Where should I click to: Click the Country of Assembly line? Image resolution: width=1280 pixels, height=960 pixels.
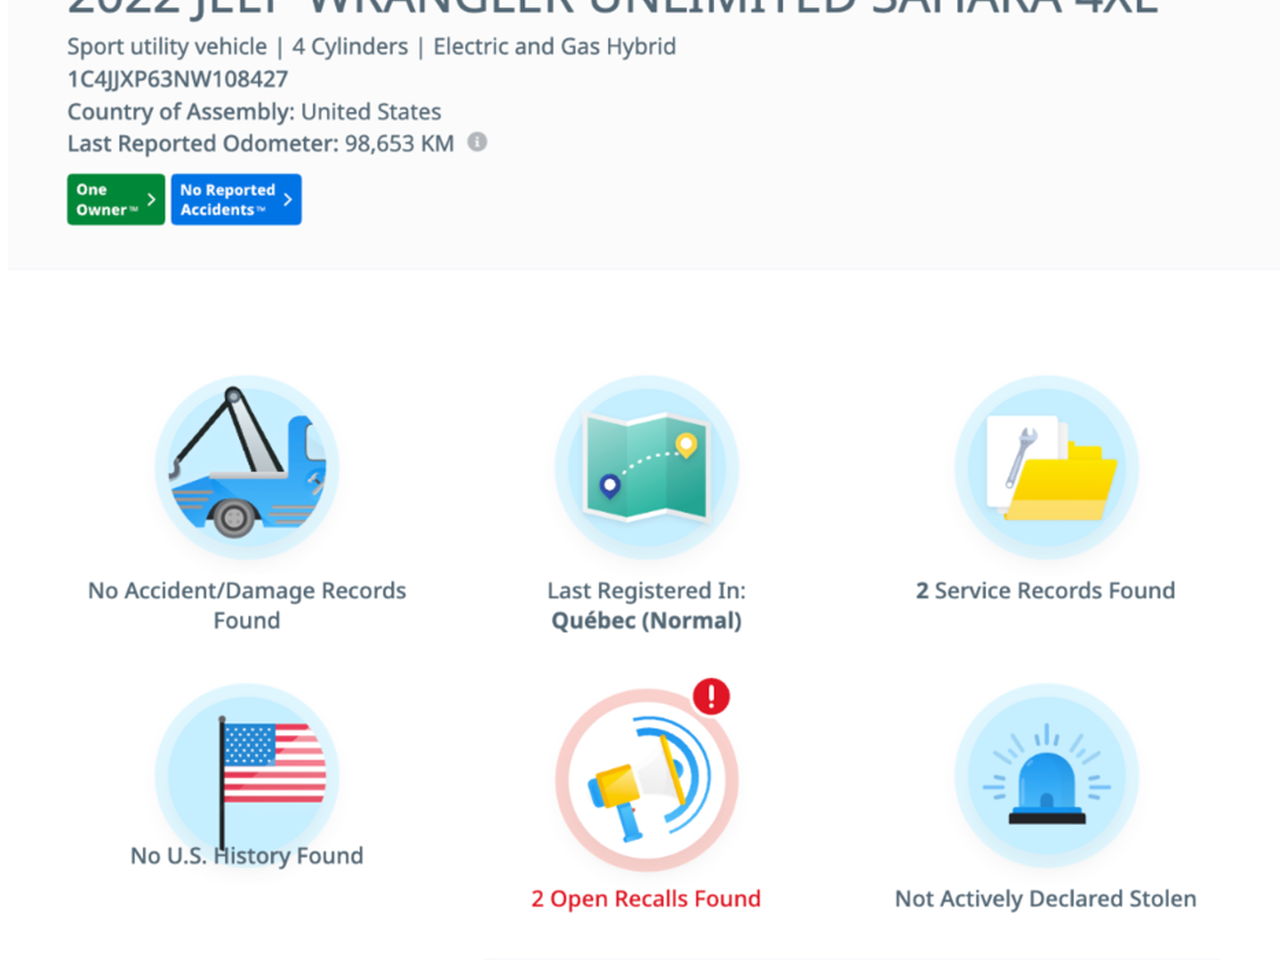point(254,111)
